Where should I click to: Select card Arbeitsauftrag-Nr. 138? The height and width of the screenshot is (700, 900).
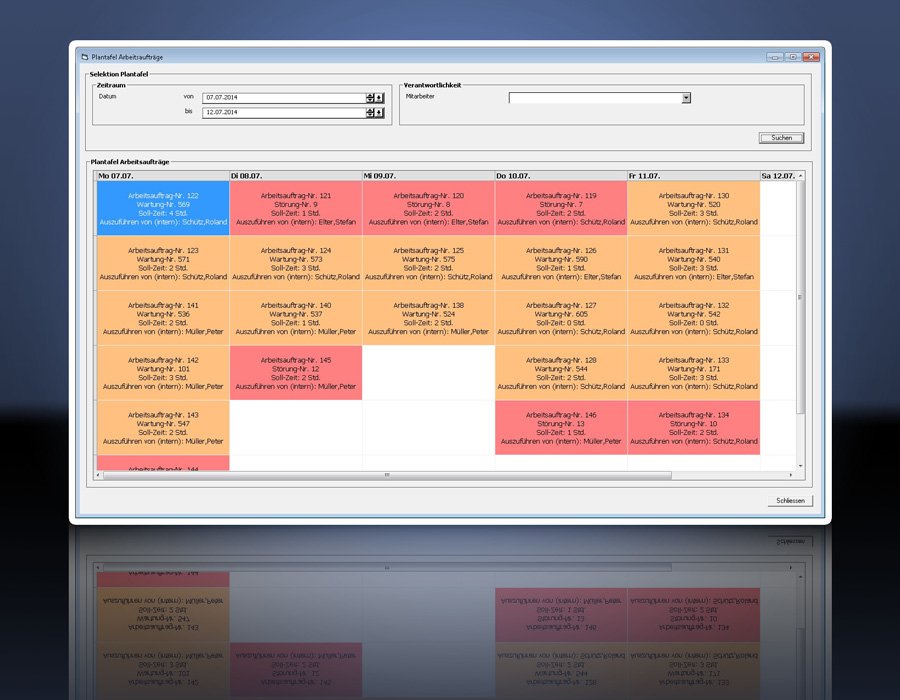(428, 318)
